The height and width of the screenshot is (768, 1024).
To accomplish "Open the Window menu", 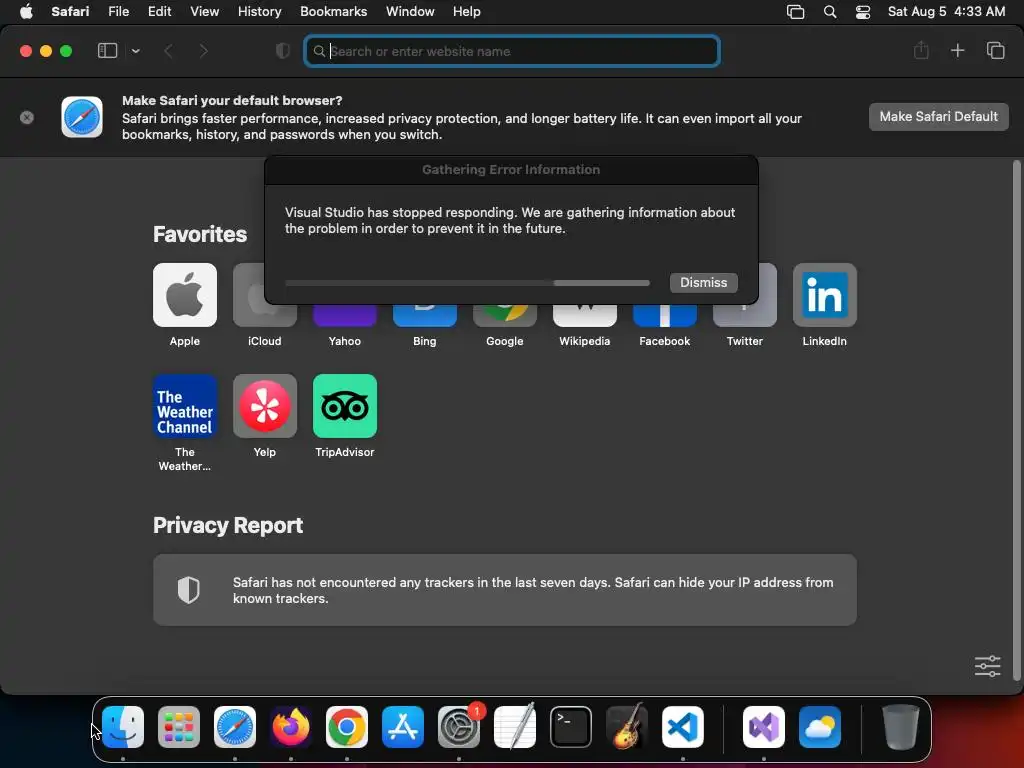I will [410, 11].
